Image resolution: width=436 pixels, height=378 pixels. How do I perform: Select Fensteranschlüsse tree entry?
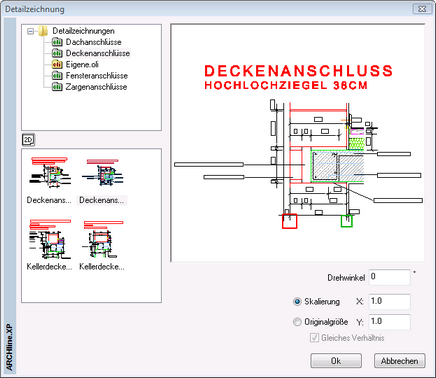tap(97, 76)
